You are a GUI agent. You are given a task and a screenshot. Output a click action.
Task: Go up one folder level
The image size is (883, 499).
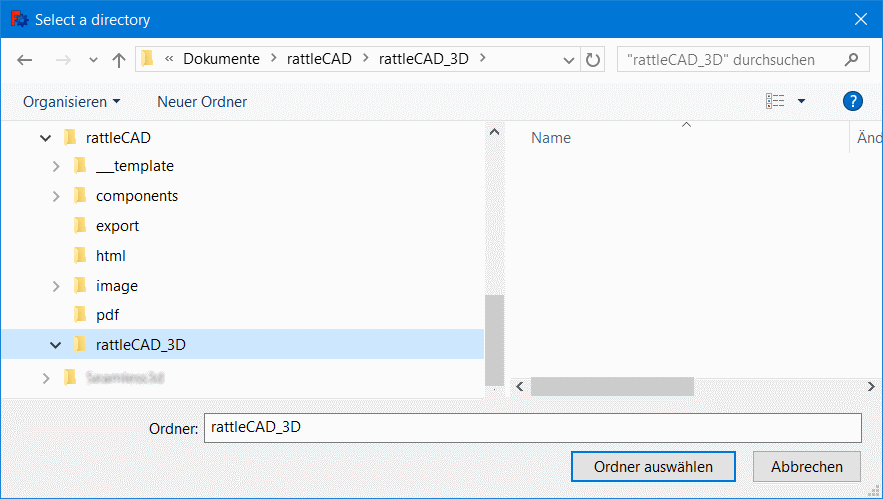pyautogui.click(x=118, y=60)
